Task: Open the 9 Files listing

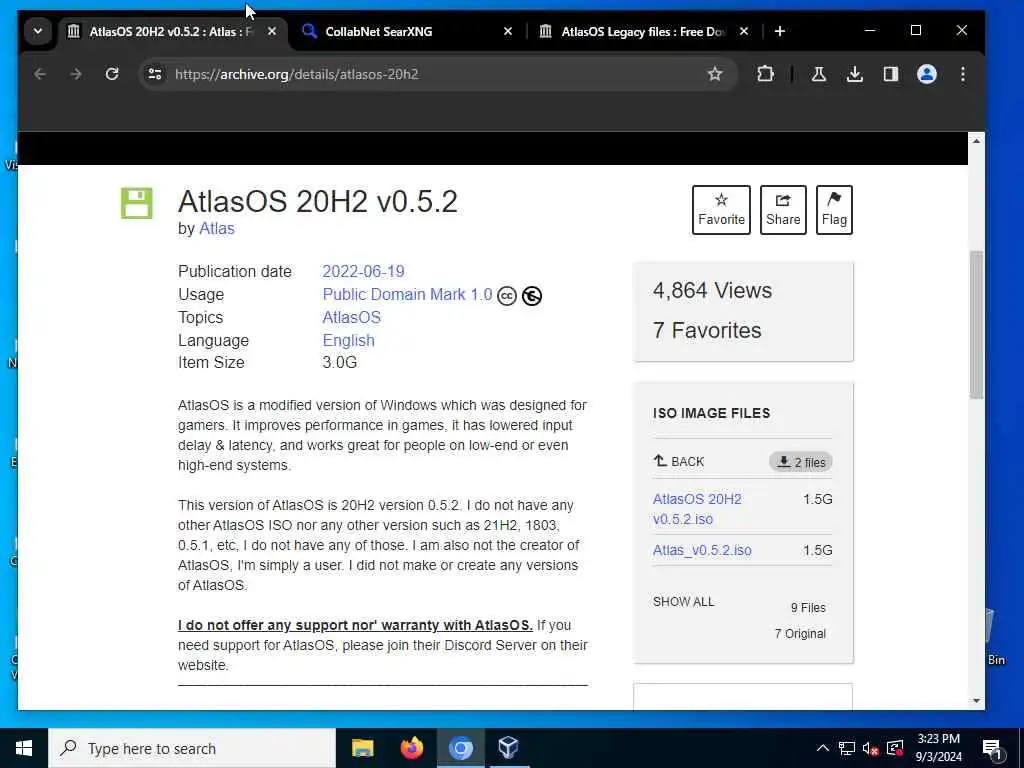Action: (808, 607)
